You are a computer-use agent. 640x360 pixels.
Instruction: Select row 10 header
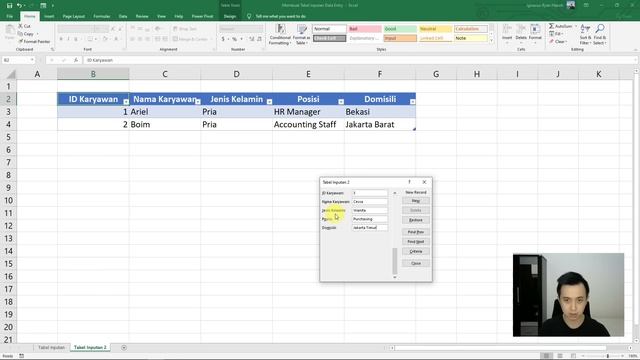click(x=8, y=200)
